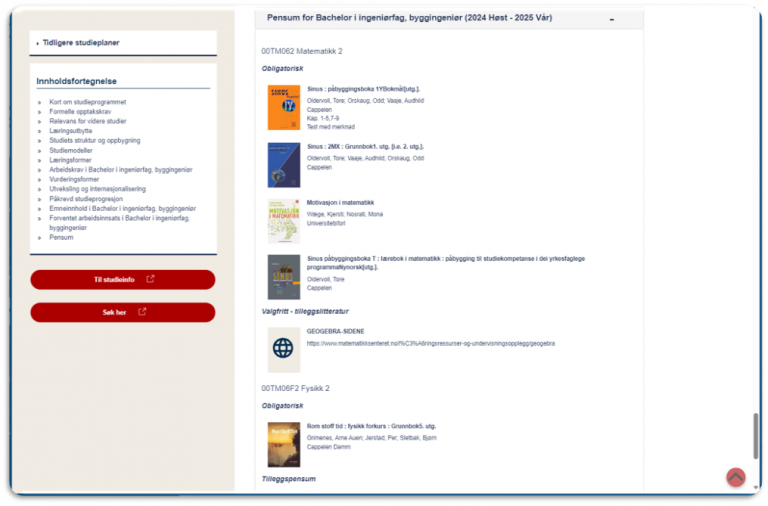Image resolution: width=768 pixels, height=506 pixels.
Task: Open the blue Sinus 2MX book cover
Action: (x=283, y=165)
